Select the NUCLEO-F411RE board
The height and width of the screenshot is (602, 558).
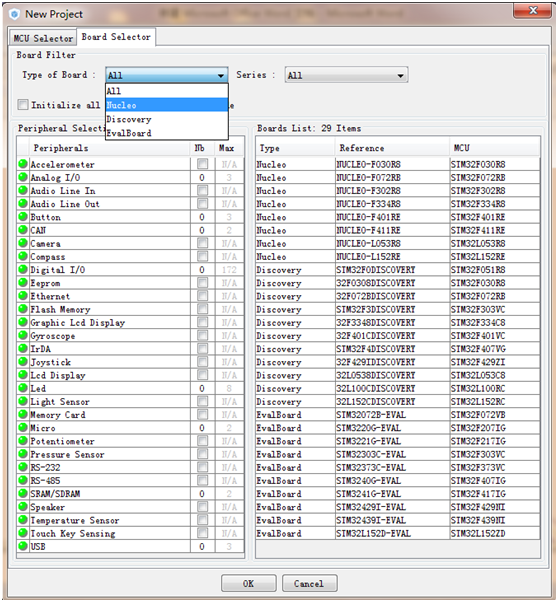pyautogui.click(x=398, y=230)
